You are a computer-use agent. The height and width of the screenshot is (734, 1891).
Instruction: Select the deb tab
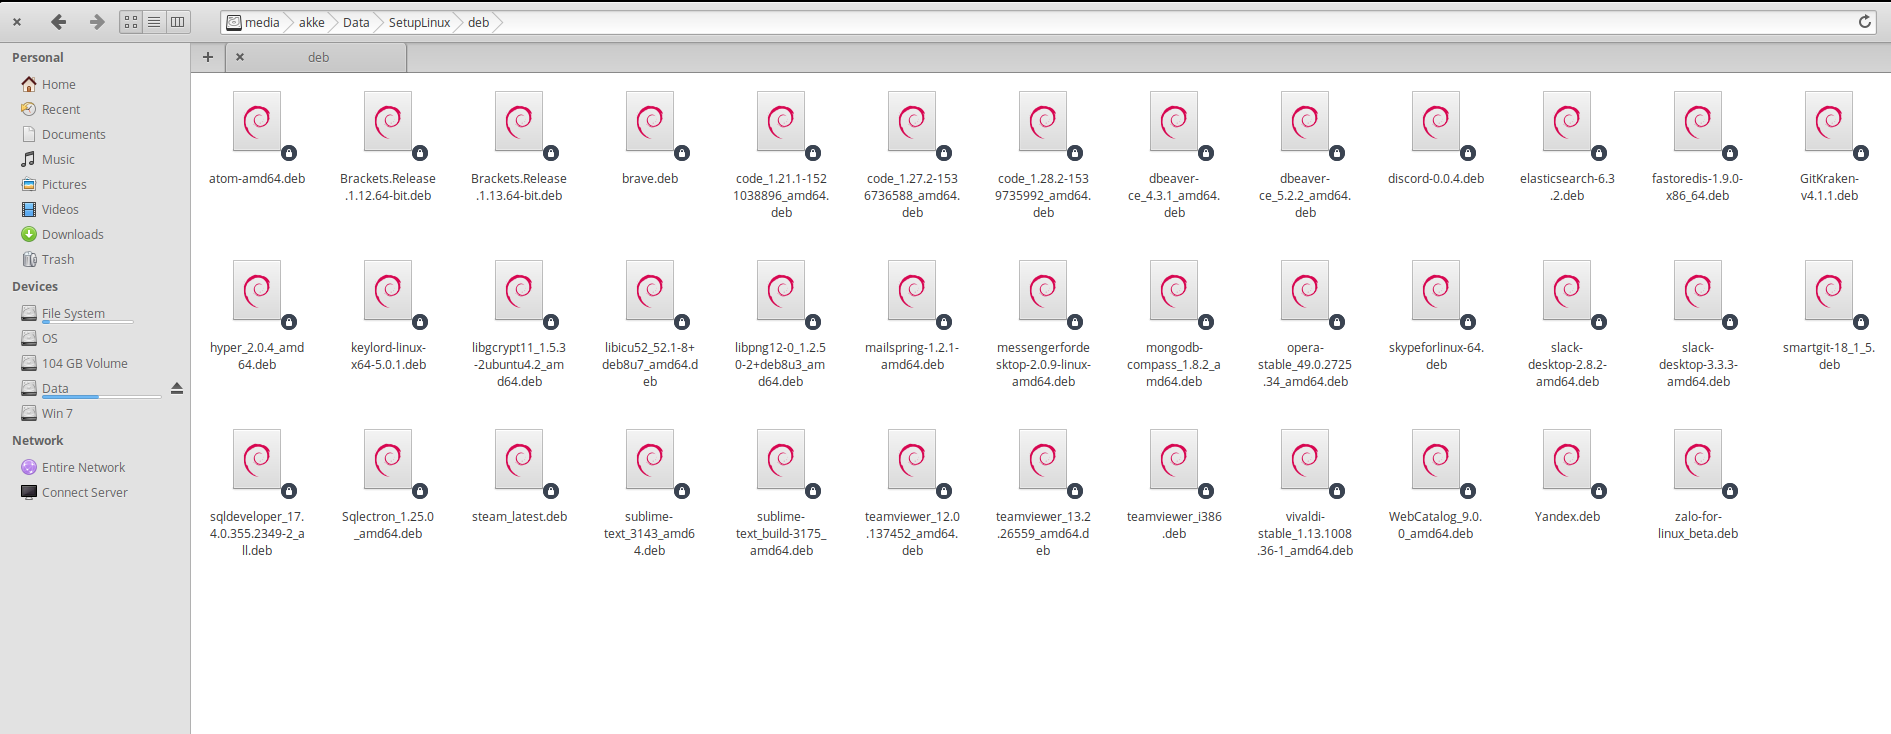pyautogui.click(x=318, y=57)
